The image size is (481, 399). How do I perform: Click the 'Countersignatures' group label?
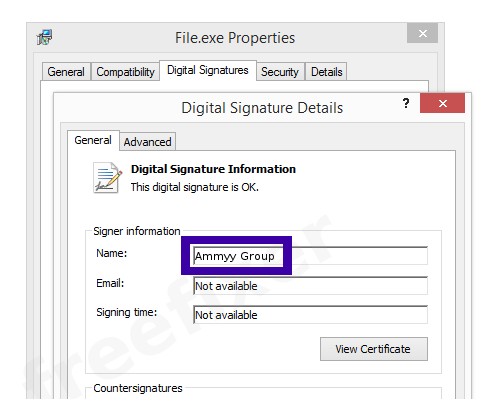click(138, 388)
